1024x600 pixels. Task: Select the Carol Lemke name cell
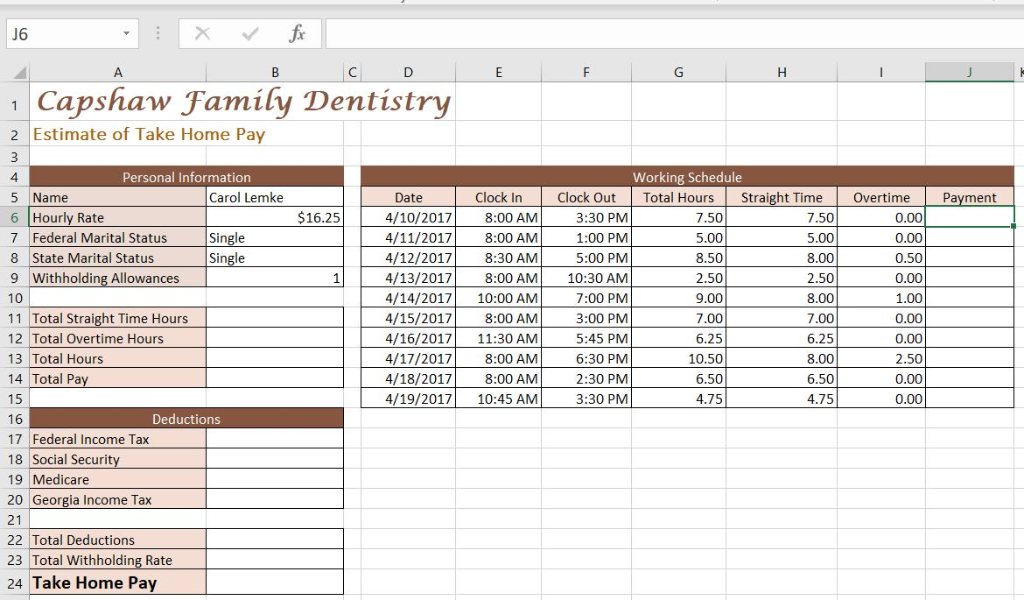[275, 197]
